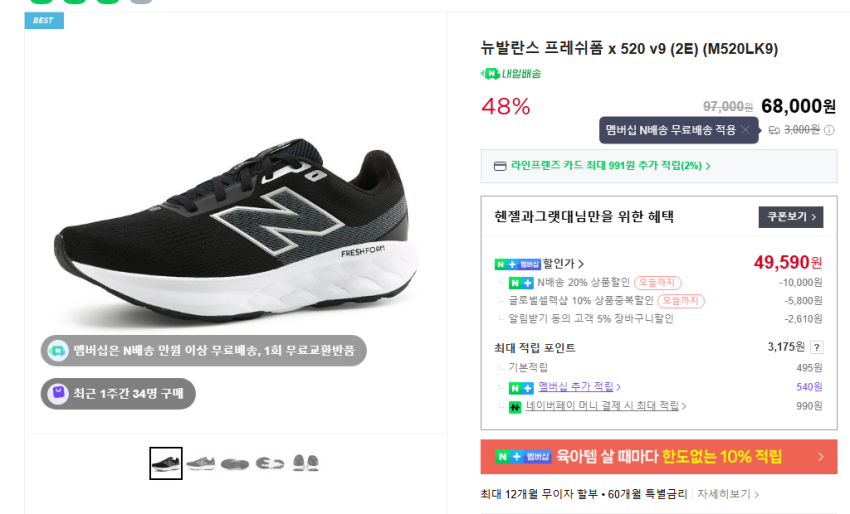
Task: Close the 멤버십 N배송 무료배송 tooltip
Action: click(745, 130)
